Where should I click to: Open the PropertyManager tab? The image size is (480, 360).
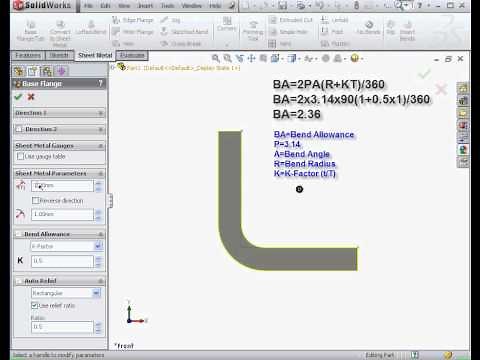[x=33, y=71]
